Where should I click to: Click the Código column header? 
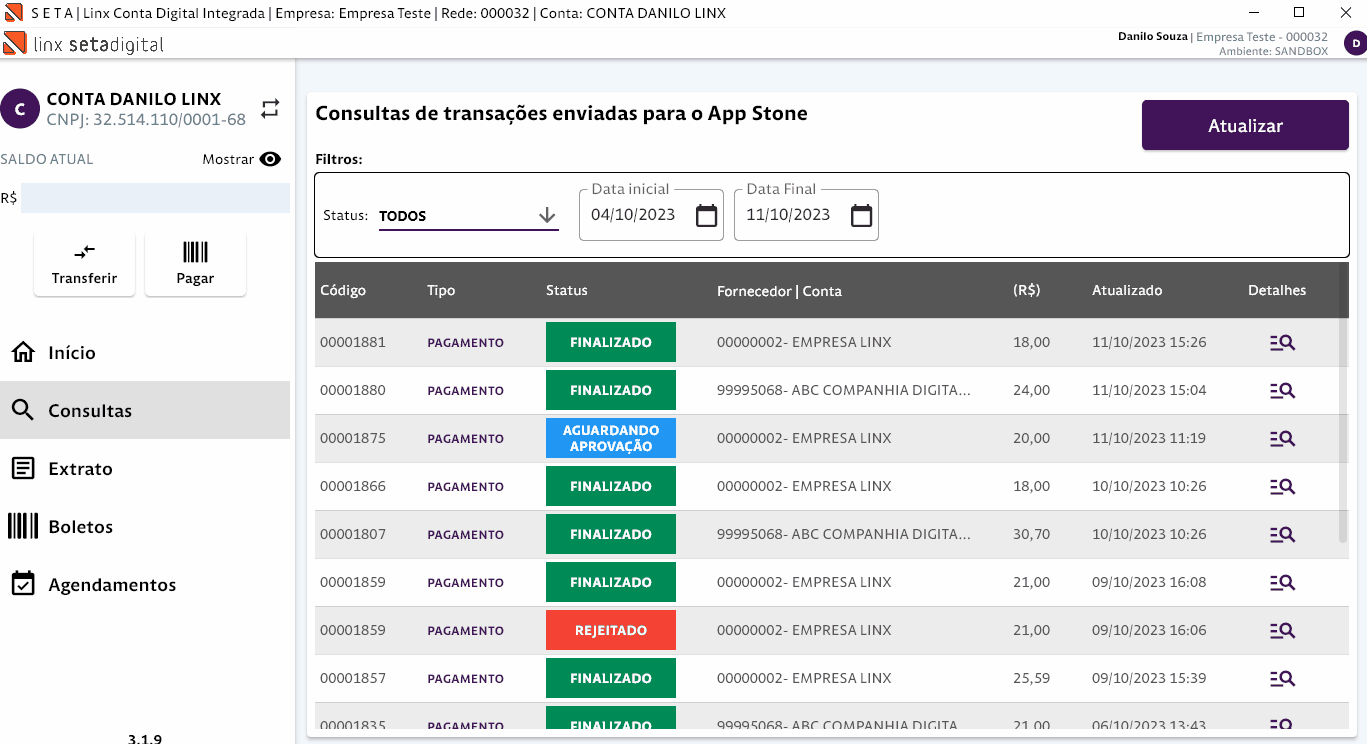click(x=343, y=291)
